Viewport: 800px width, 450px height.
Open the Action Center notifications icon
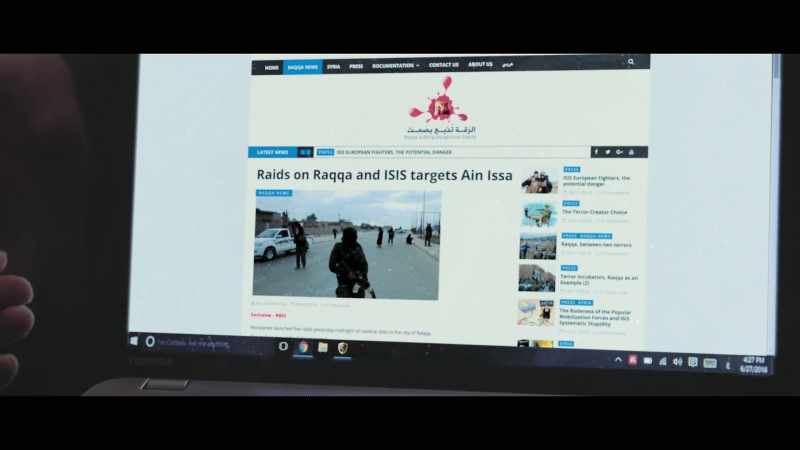tap(692, 362)
